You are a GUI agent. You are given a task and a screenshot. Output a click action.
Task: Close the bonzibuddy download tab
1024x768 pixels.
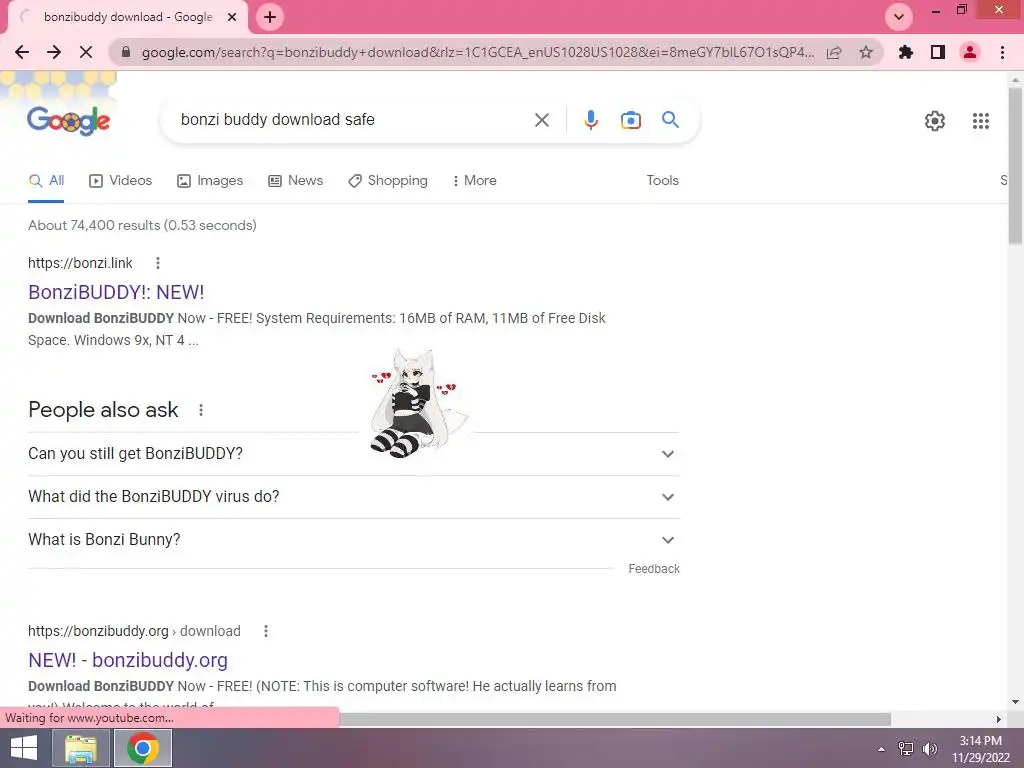point(232,17)
